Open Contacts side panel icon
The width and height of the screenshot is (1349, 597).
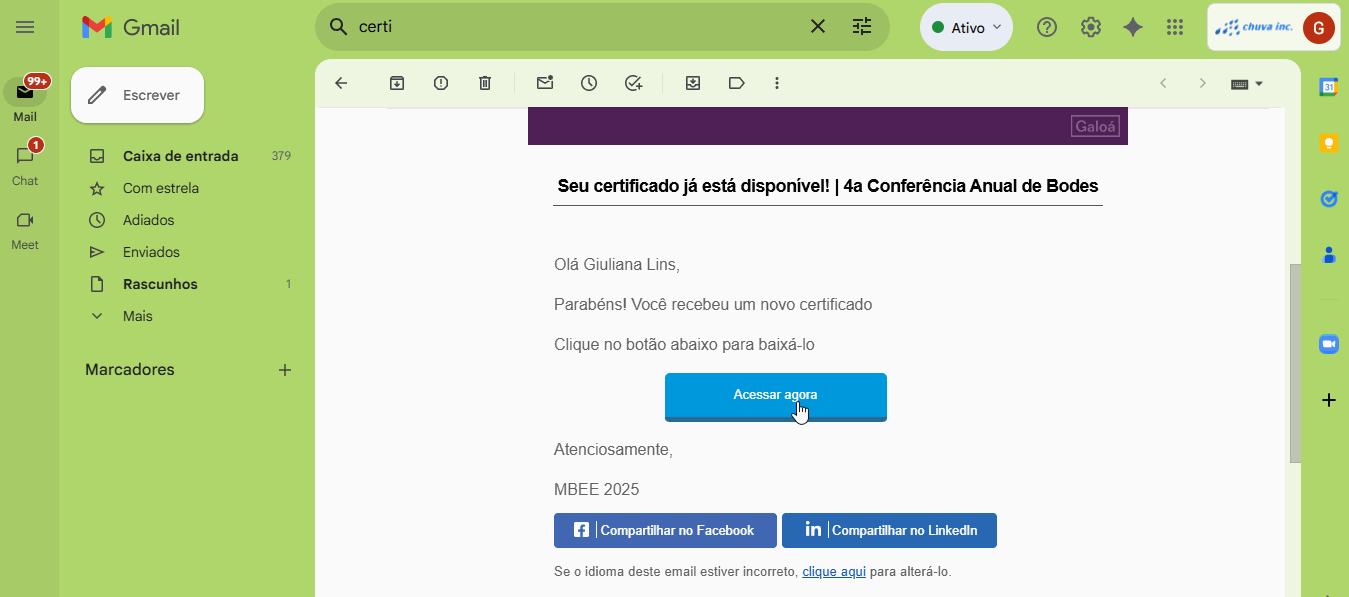click(1329, 255)
